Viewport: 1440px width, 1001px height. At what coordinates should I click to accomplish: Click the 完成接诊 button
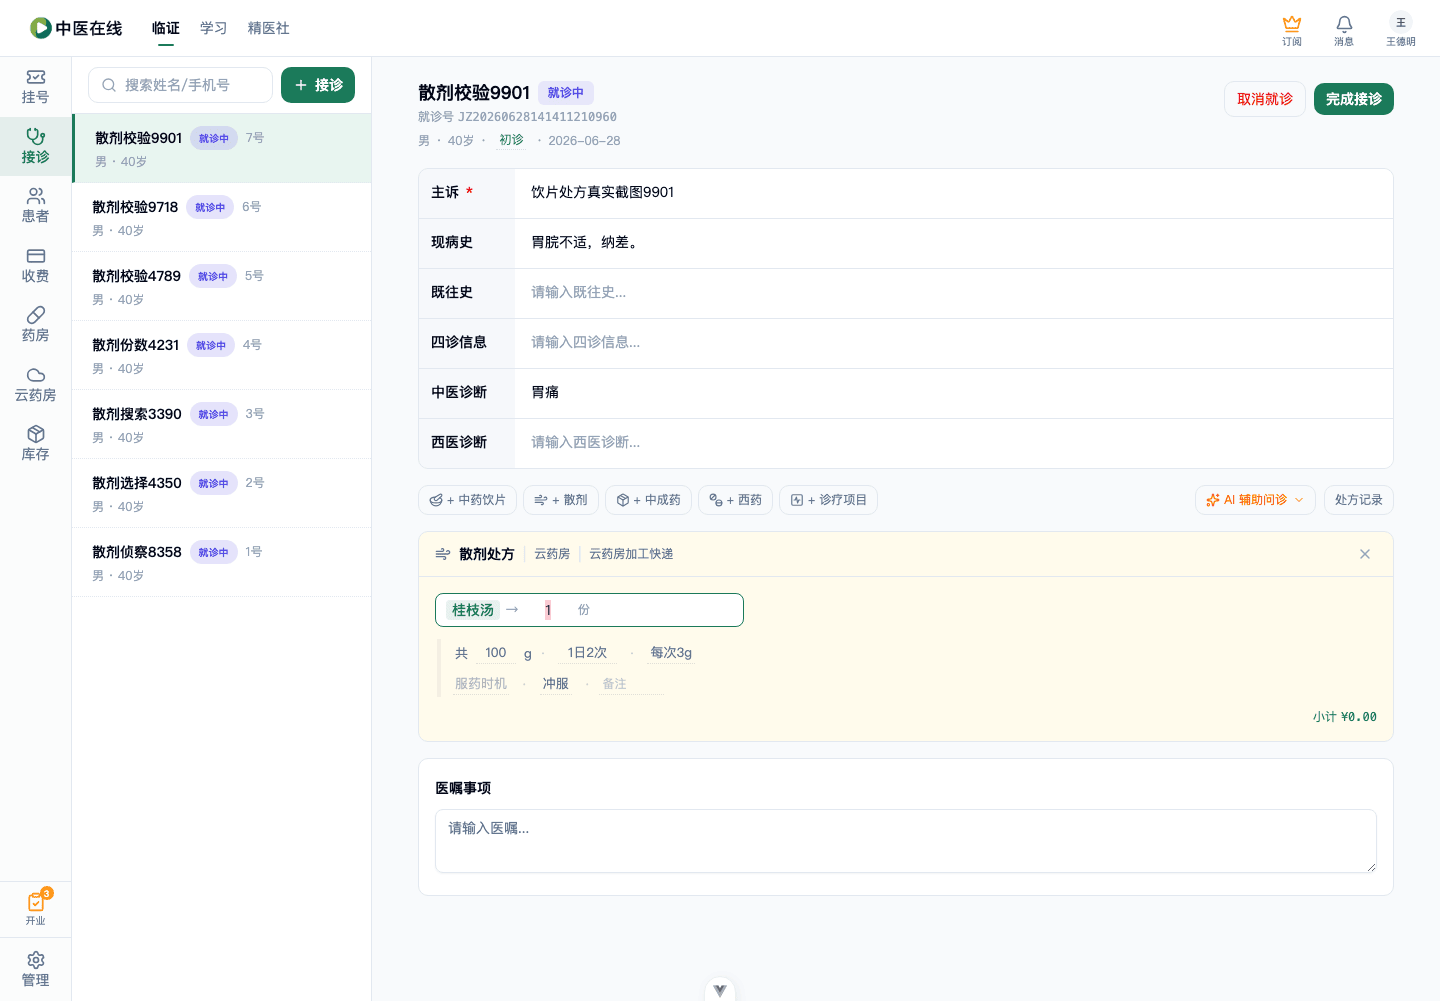click(1354, 99)
